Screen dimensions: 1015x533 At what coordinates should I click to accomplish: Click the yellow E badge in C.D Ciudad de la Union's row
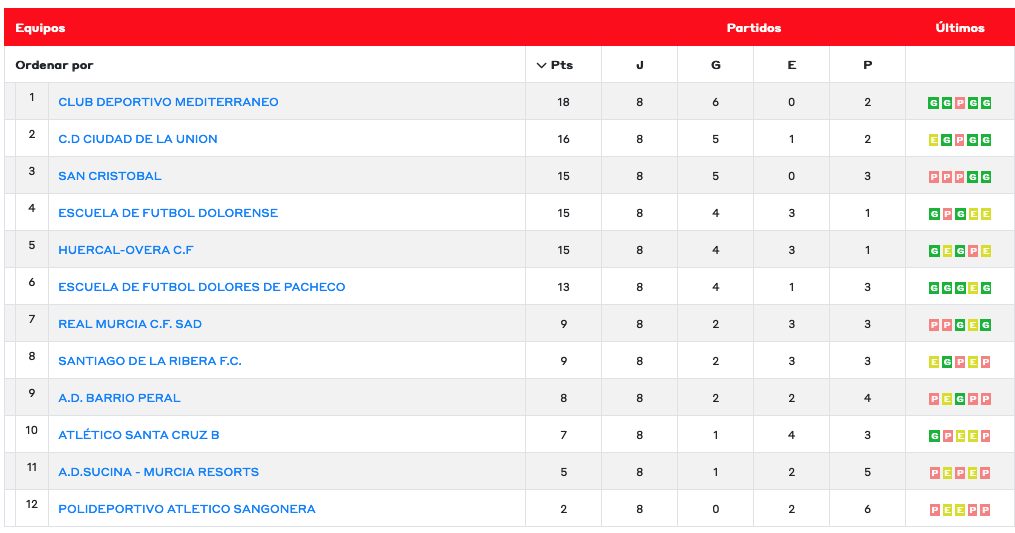click(933, 140)
